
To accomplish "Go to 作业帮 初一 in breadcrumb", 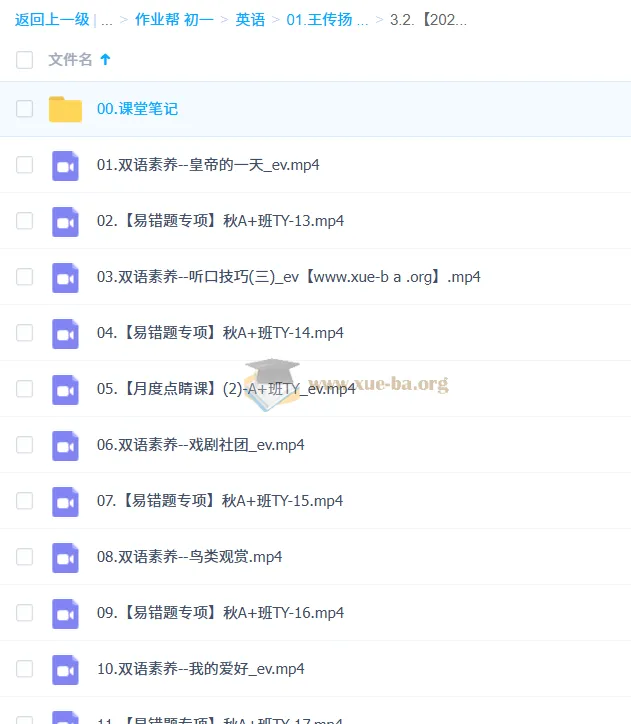I will 174,20.
